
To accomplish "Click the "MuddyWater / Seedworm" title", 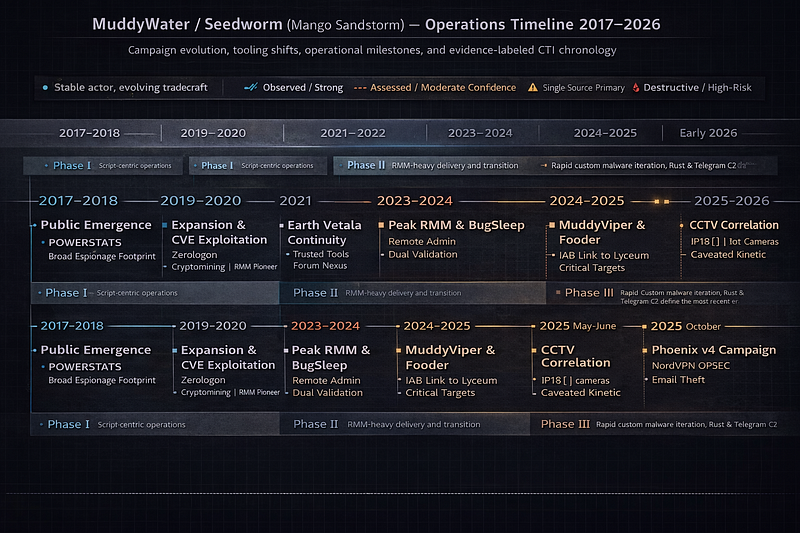I will 187,24.
